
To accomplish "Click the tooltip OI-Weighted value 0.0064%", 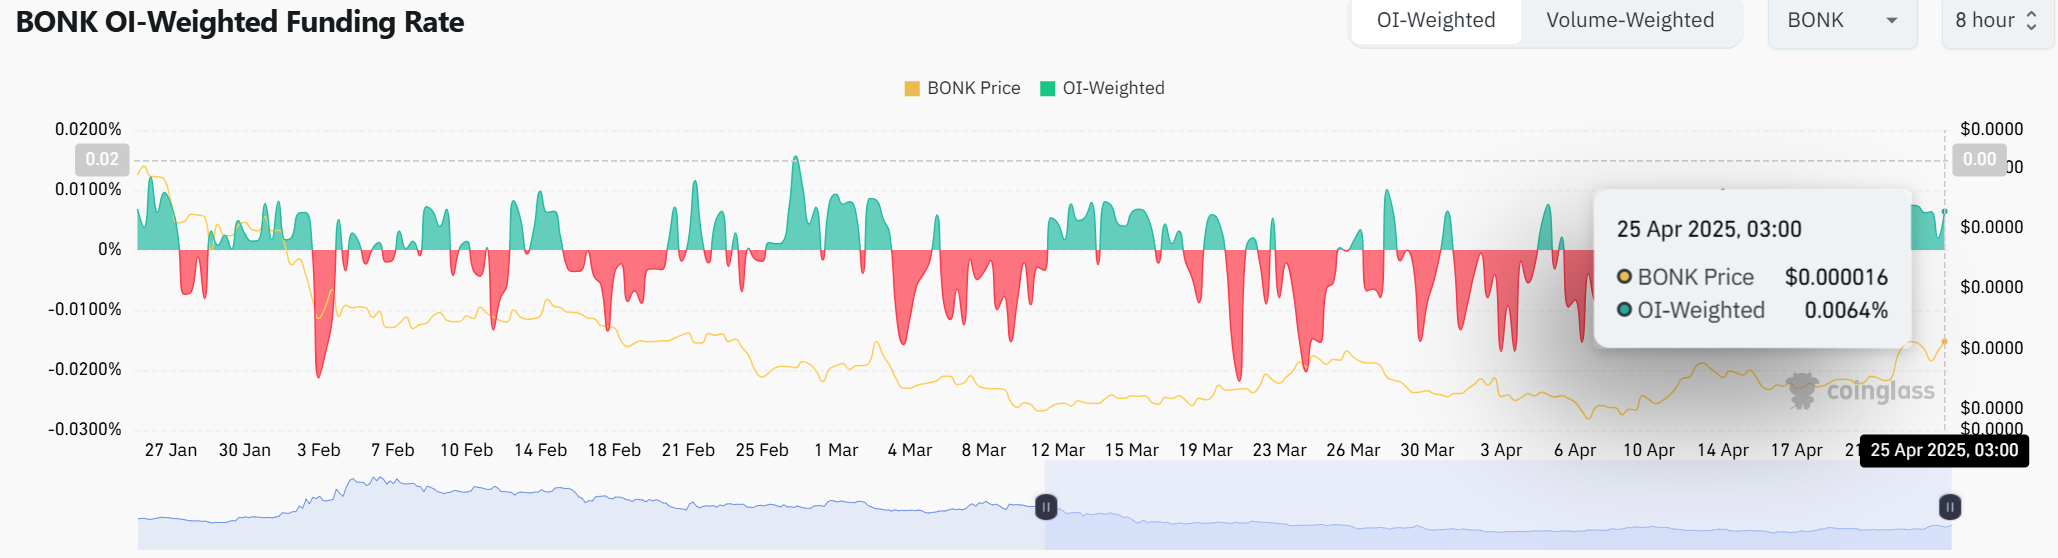I will pos(1846,310).
